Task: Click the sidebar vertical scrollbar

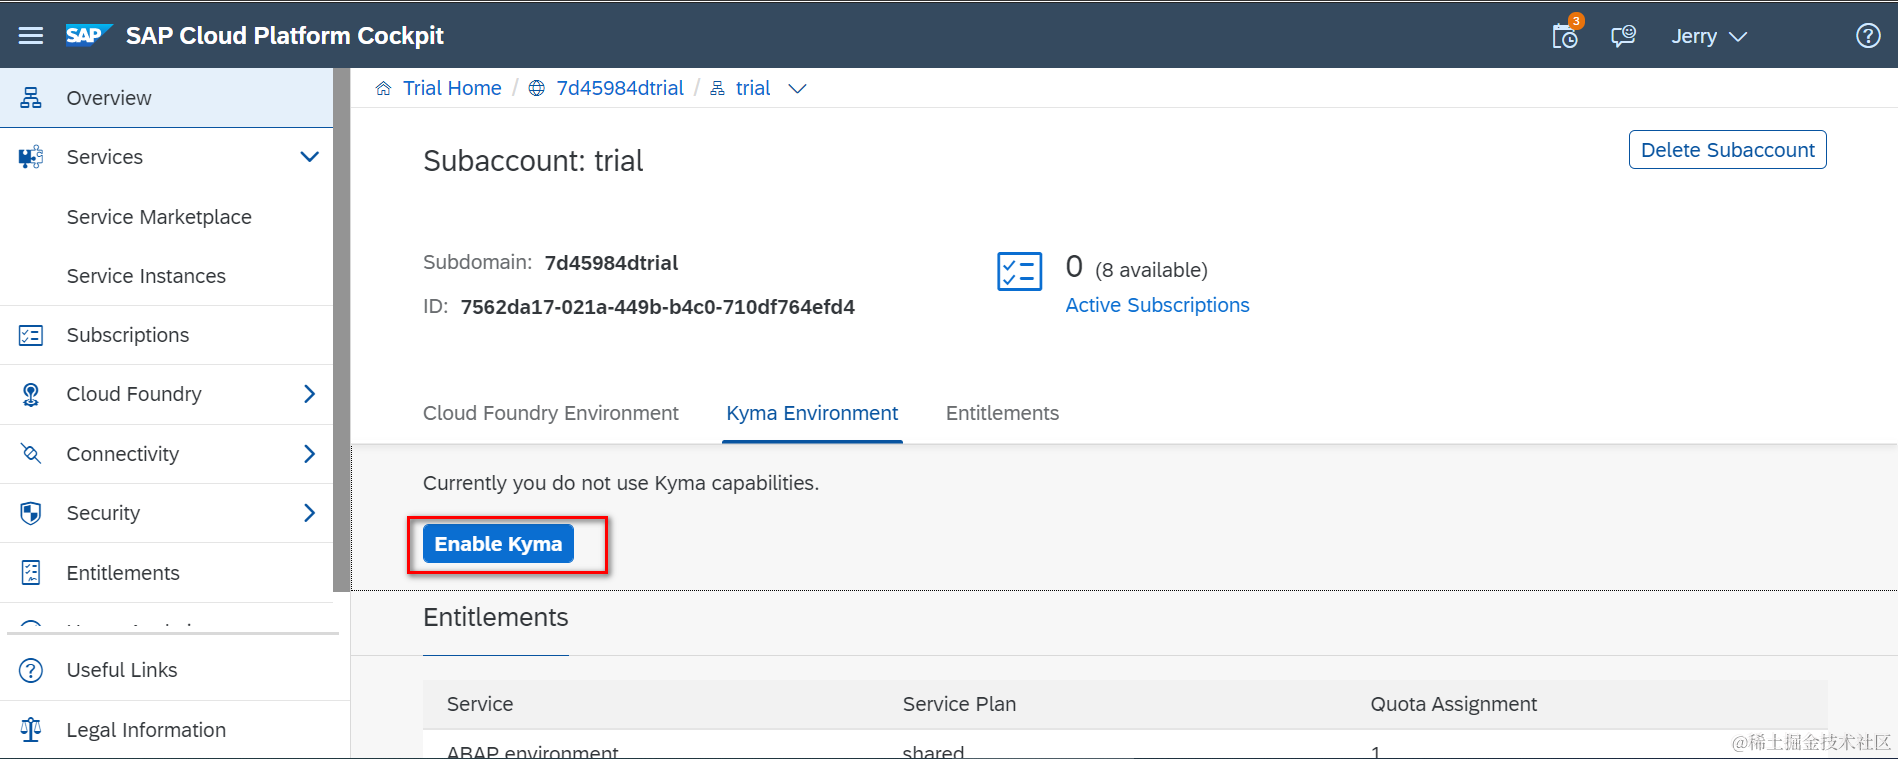Action: [x=342, y=330]
